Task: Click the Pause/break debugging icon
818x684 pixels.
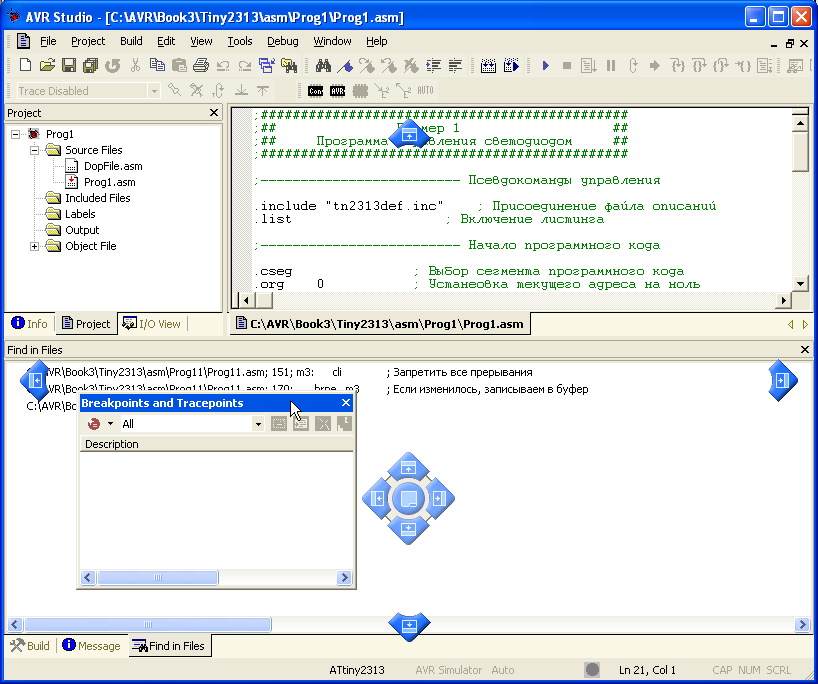Action: [x=611, y=65]
